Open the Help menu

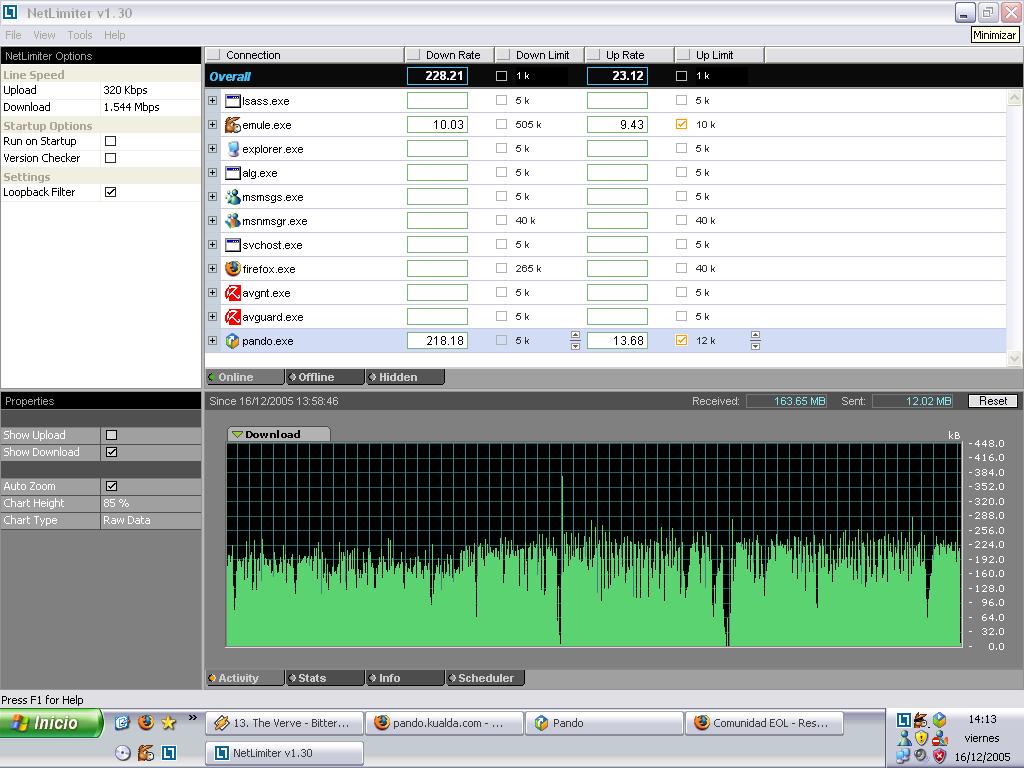[x=115, y=35]
